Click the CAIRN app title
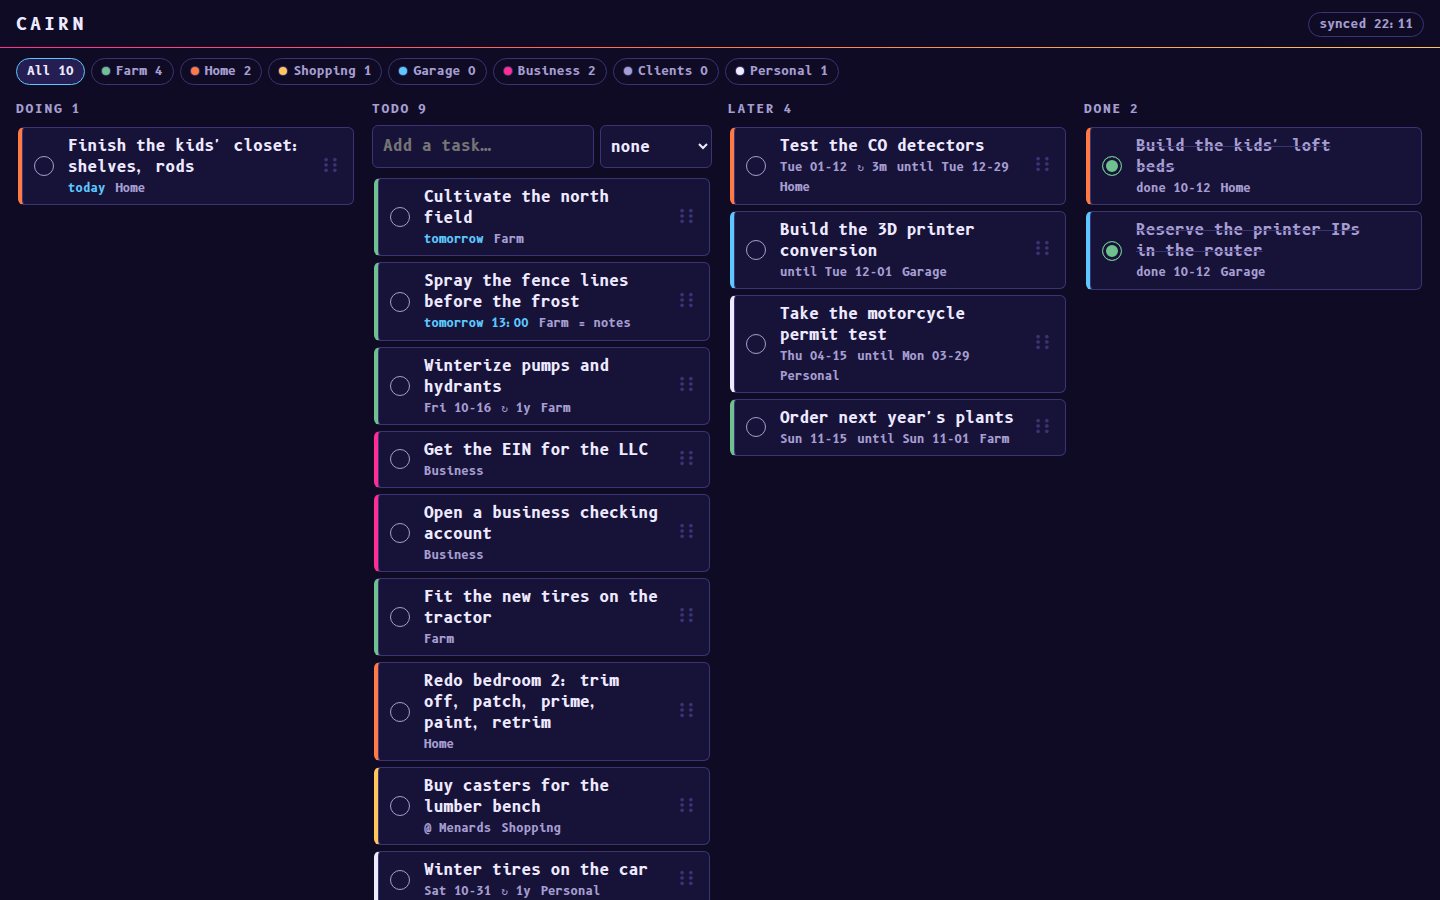1440x900 pixels. (x=51, y=24)
